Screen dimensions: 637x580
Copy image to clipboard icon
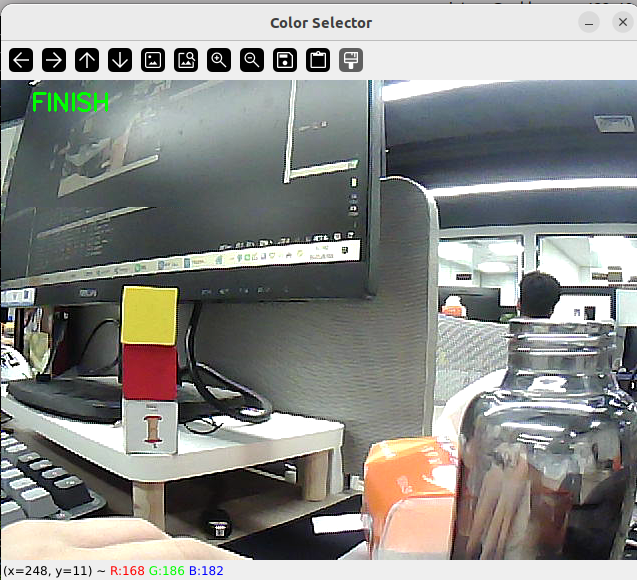click(318, 60)
